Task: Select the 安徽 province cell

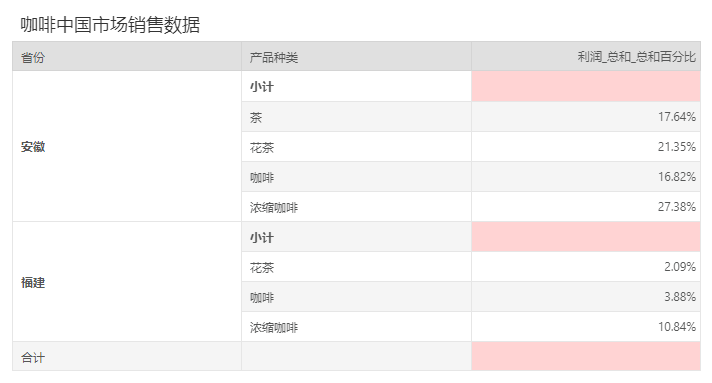Action: click(127, 146)
